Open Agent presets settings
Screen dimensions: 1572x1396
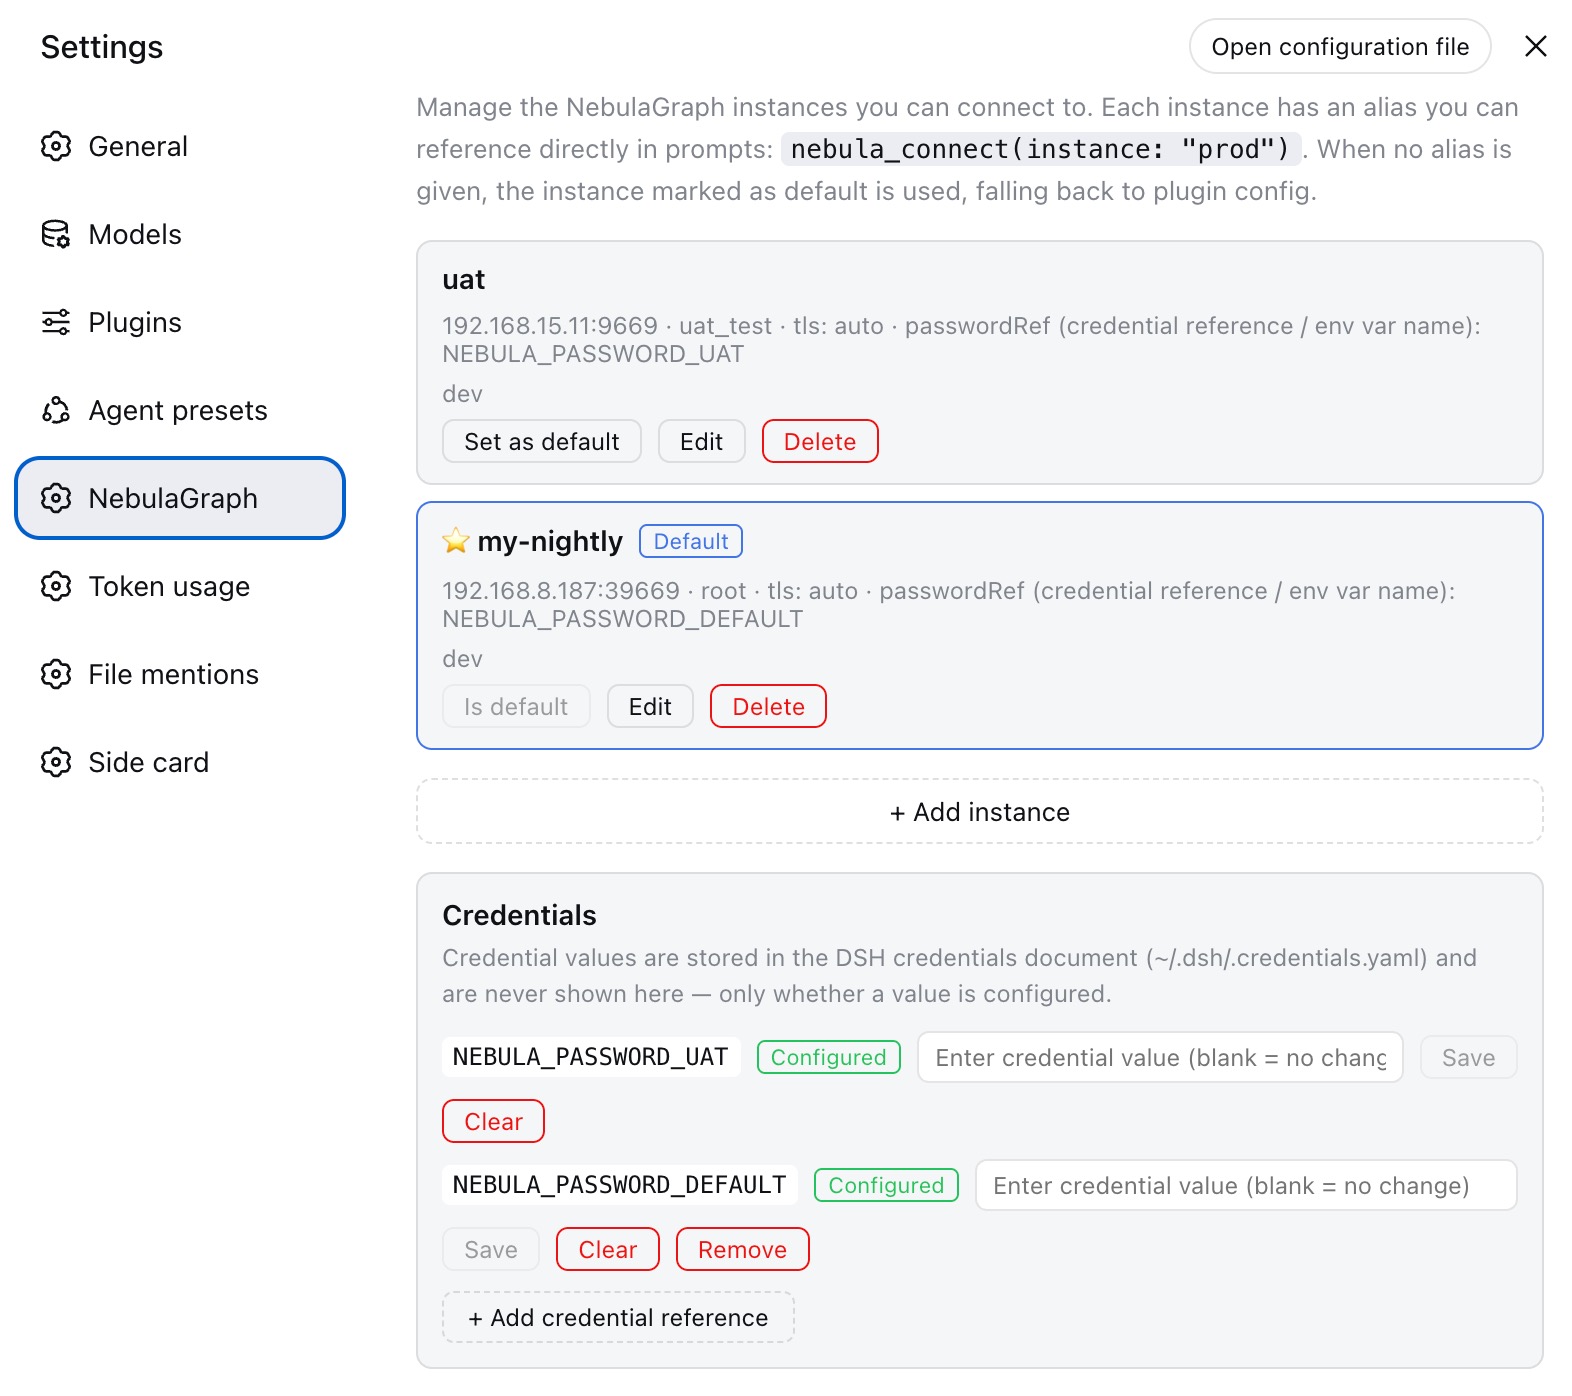180,410
